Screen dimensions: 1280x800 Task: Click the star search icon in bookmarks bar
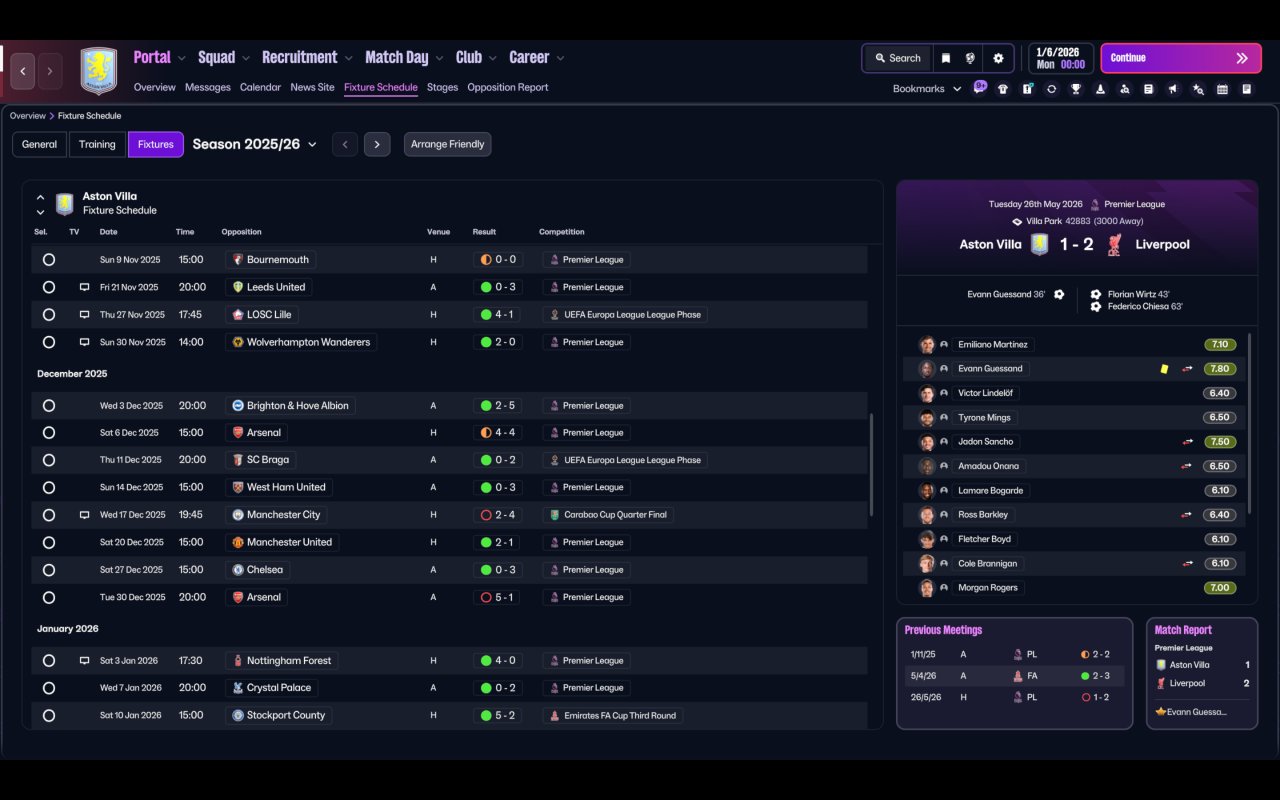[x=1198, y=89]
